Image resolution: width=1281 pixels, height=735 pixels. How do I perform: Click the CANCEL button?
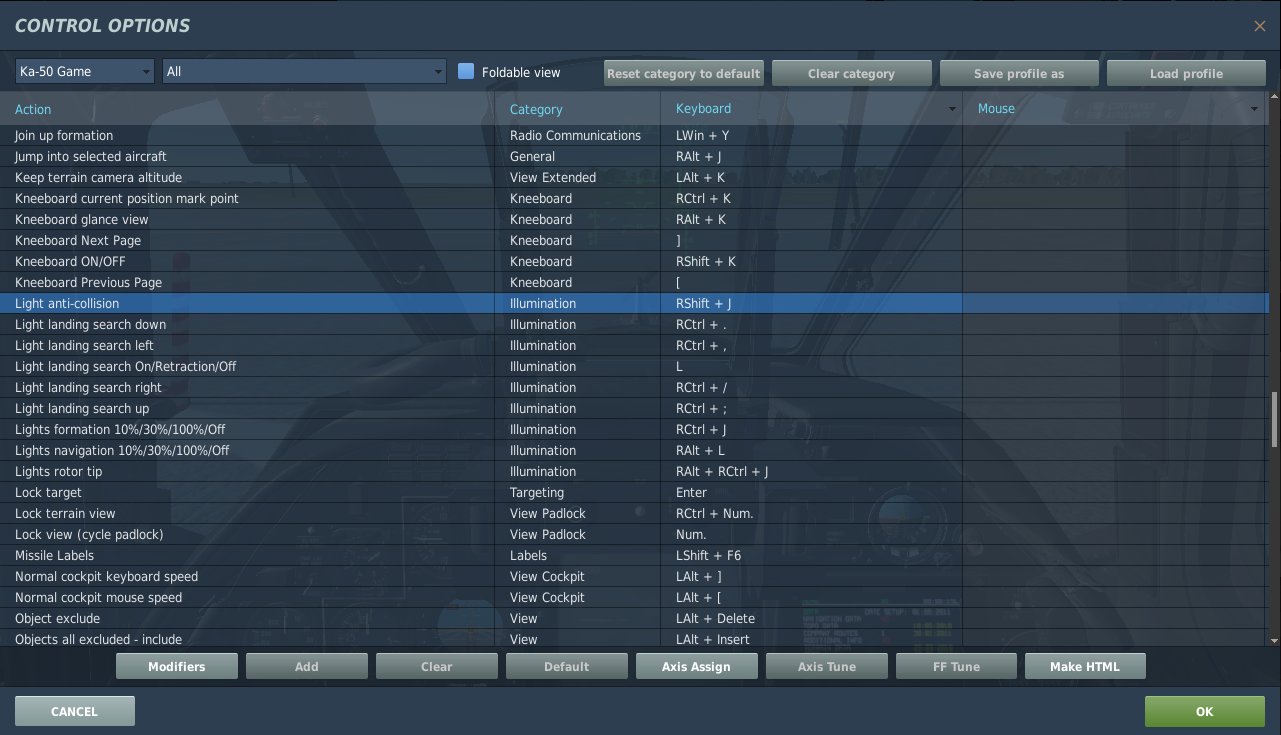click(75, 711)
